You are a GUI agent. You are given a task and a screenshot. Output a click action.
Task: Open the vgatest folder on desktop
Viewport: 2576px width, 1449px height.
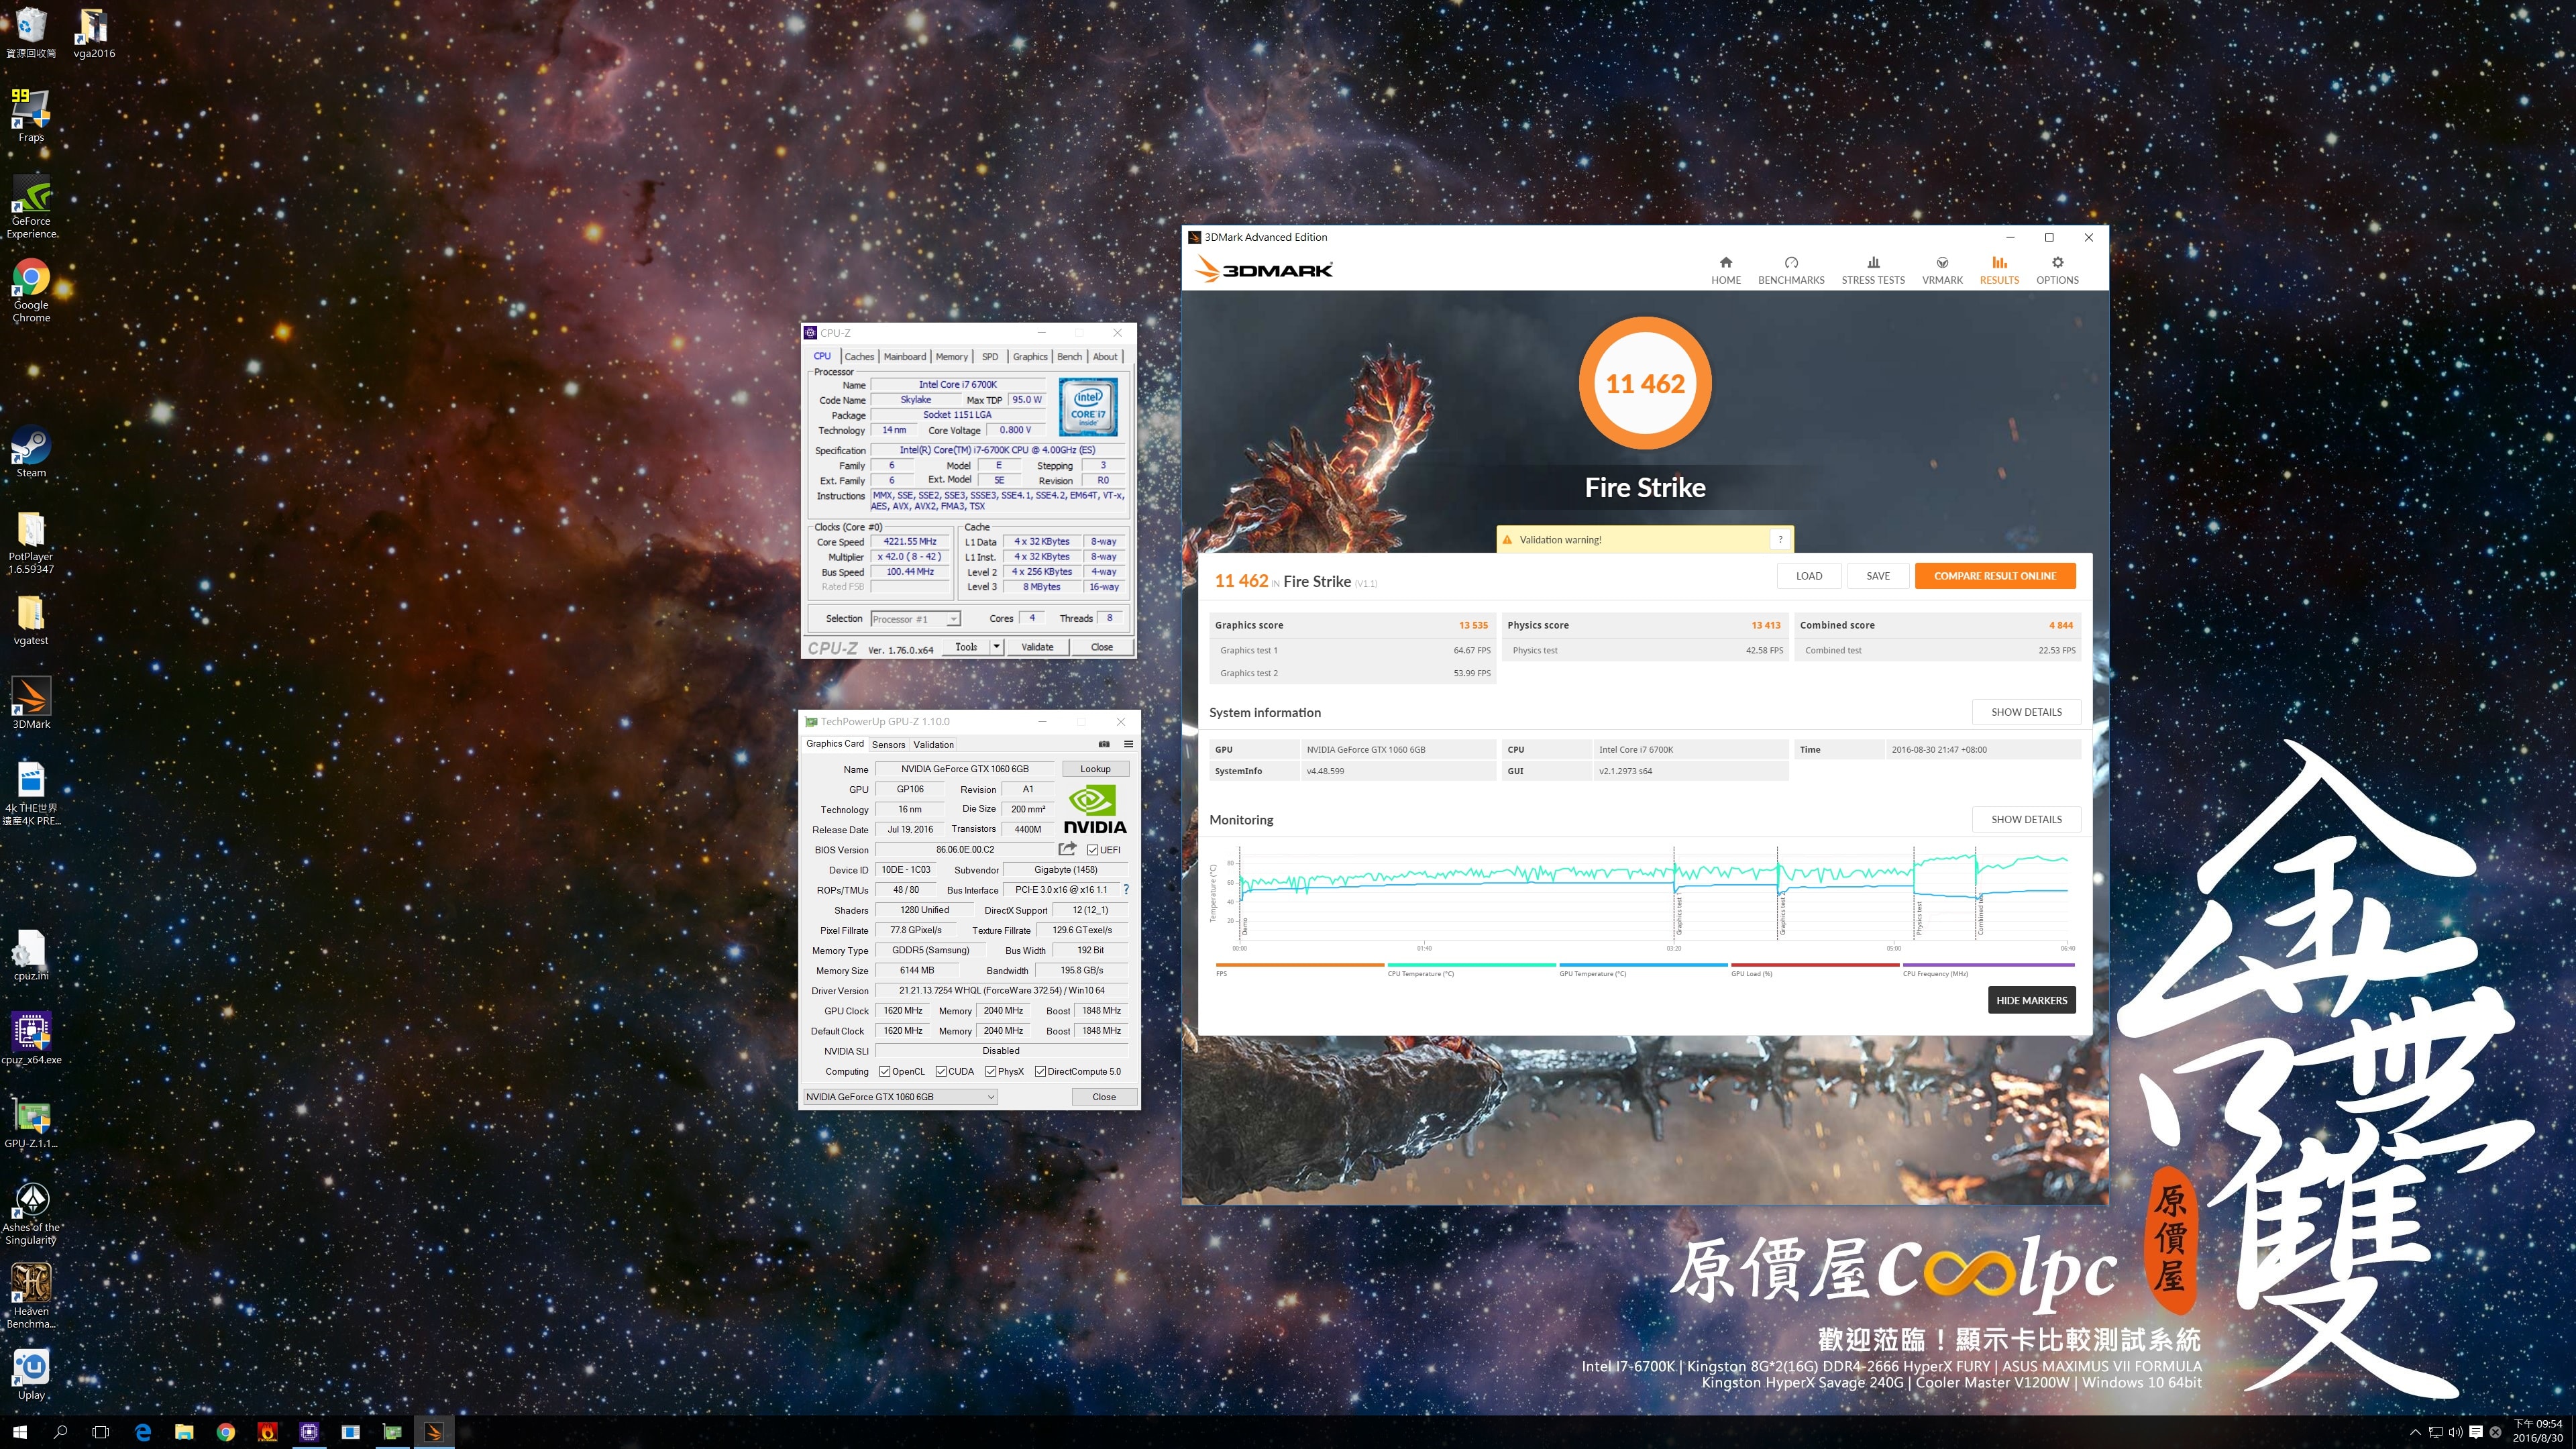tap(31, 619)
